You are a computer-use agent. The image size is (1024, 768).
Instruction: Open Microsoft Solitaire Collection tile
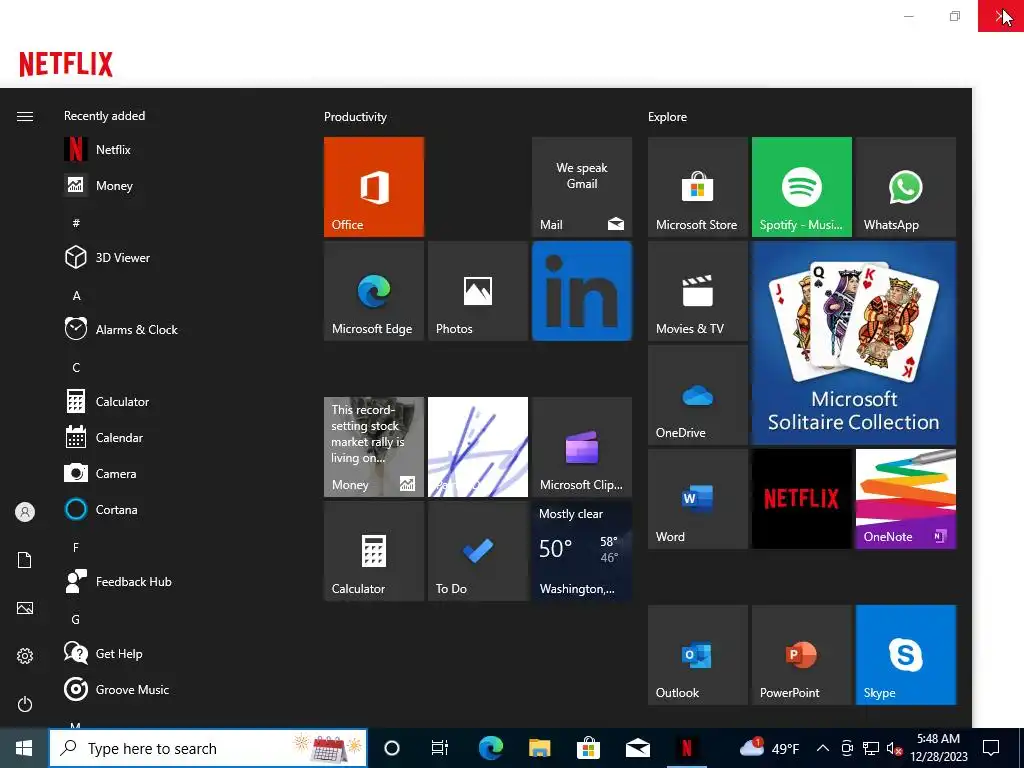pos(854,343)
